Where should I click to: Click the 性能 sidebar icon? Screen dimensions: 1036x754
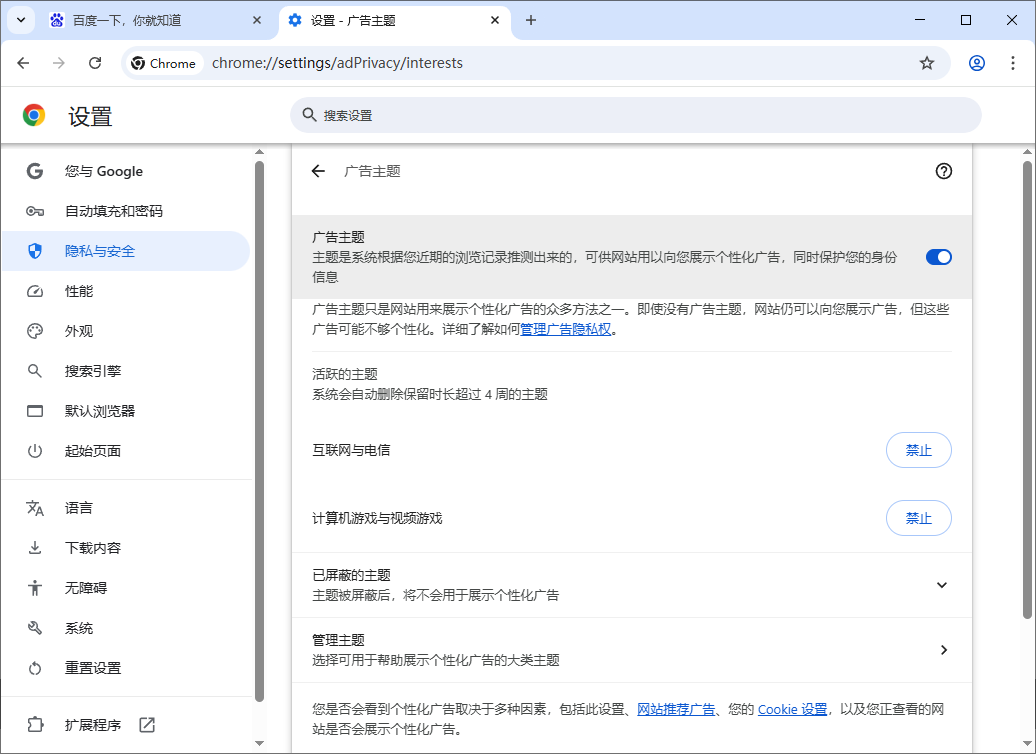point(35,291)
